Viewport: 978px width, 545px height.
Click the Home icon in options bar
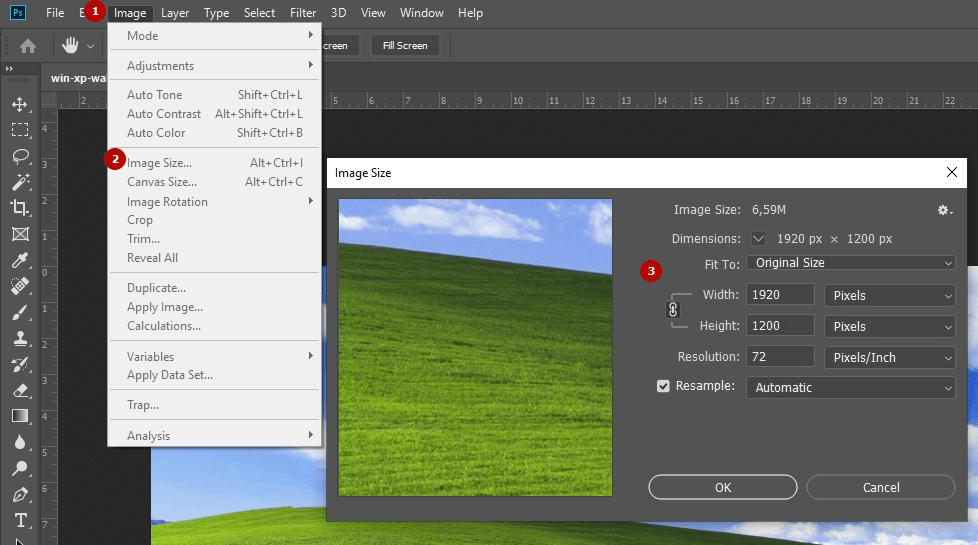point(27,46)
